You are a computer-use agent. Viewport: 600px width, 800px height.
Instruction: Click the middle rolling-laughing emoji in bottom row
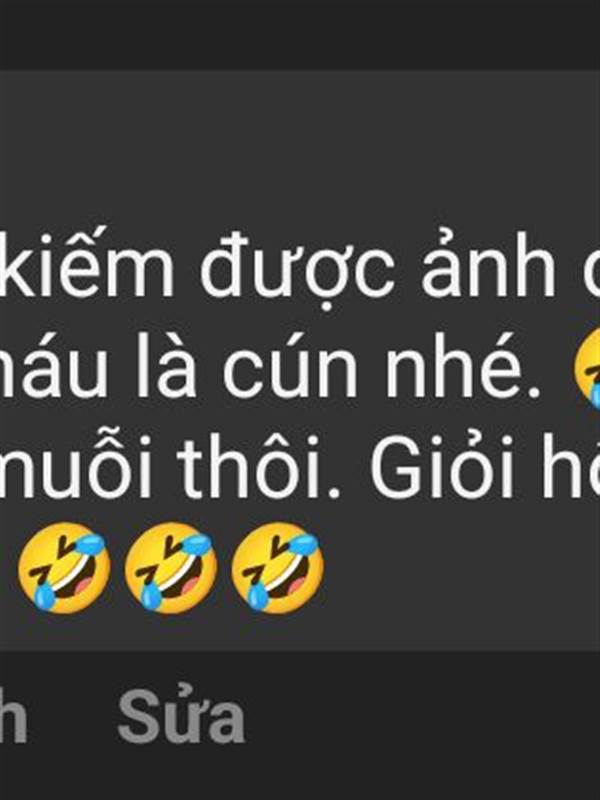171,567
